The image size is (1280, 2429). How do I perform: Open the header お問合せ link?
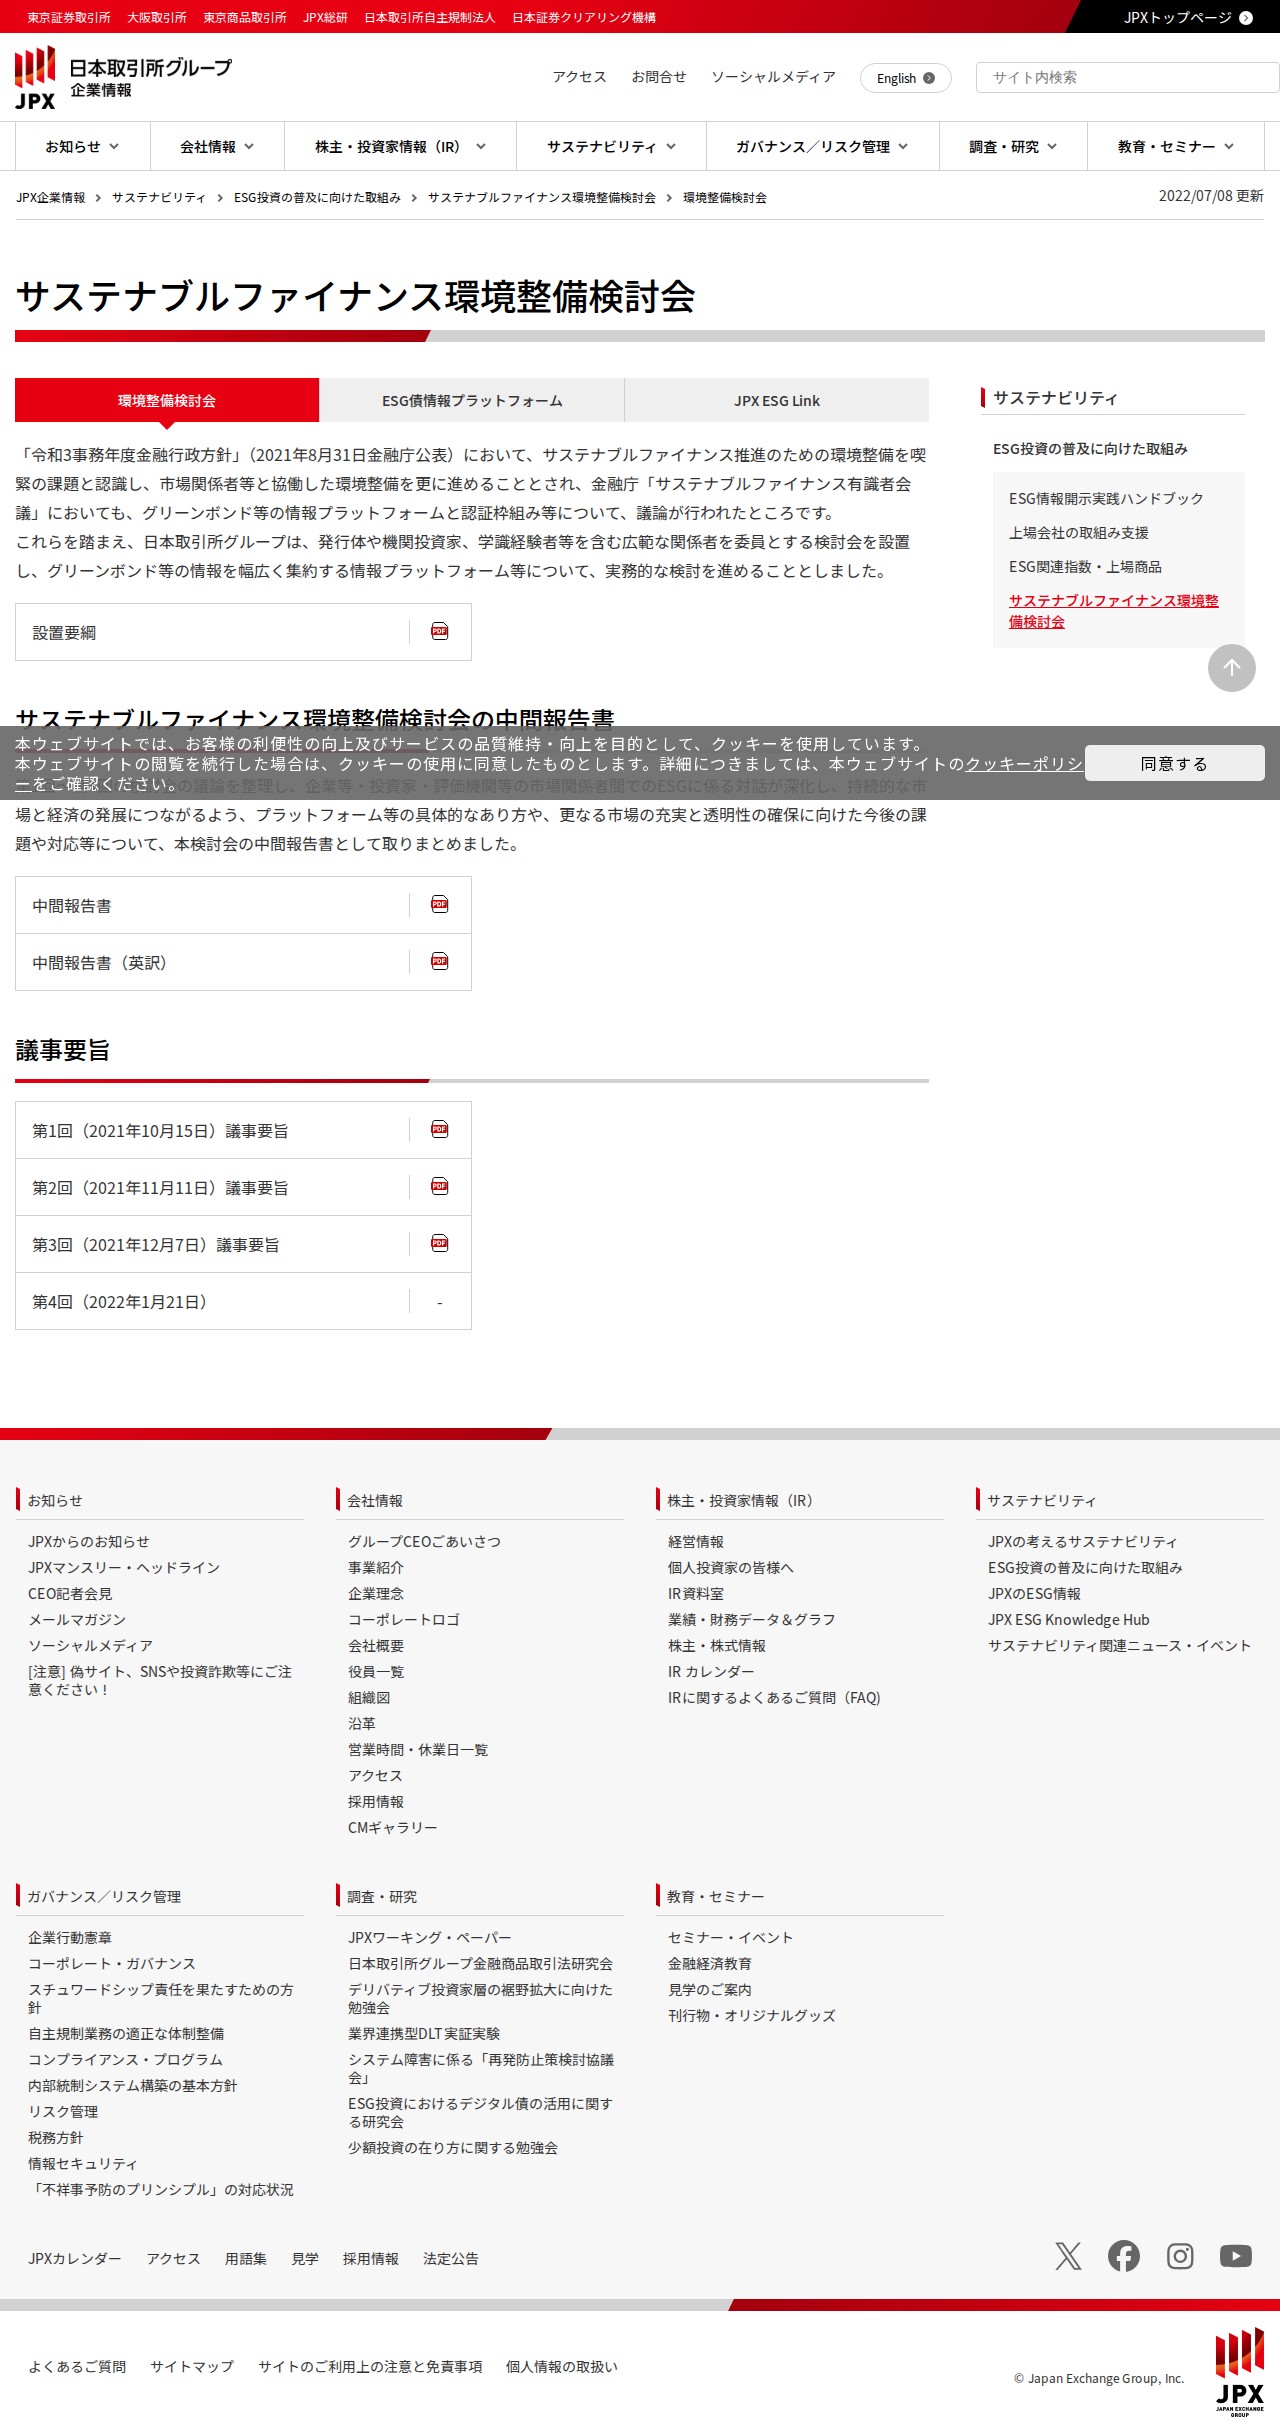pyautogui.click(x=659, y=77)
